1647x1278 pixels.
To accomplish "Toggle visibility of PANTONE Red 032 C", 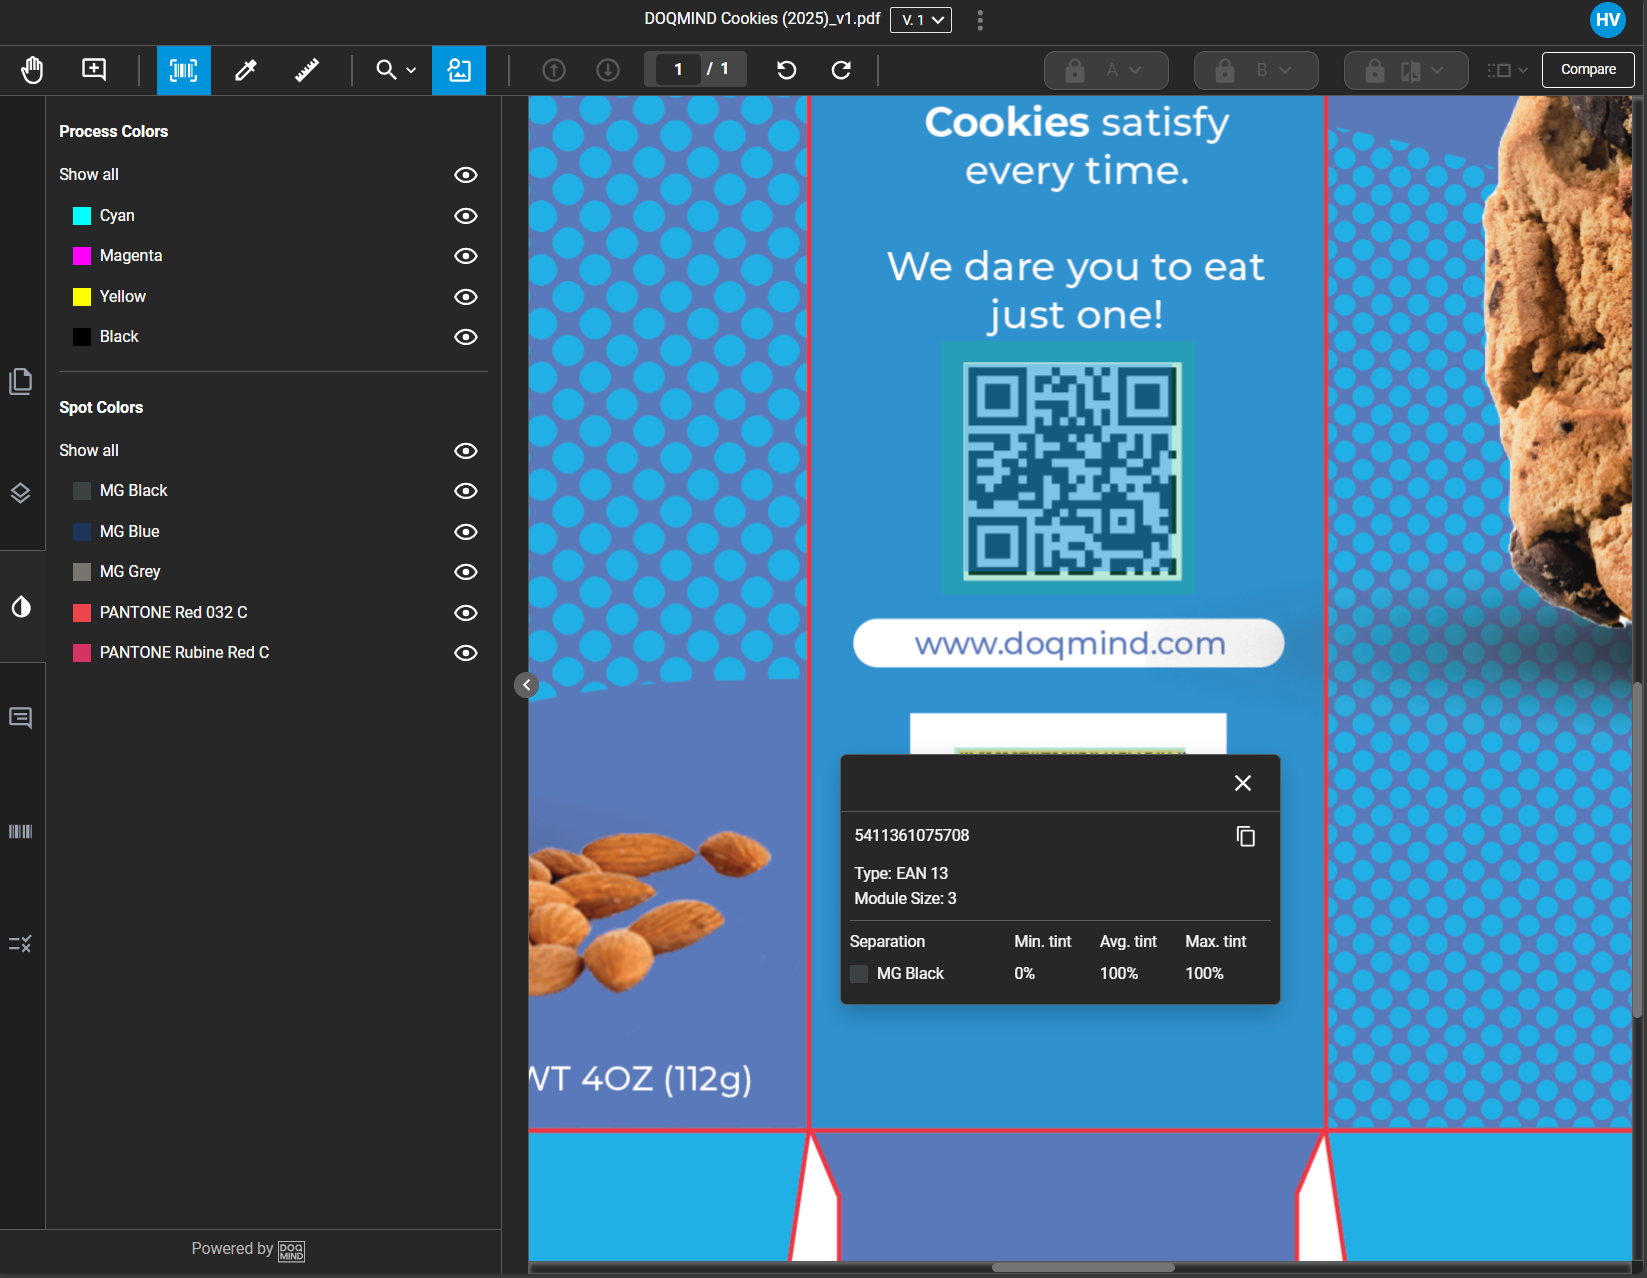I will [465, 613].
